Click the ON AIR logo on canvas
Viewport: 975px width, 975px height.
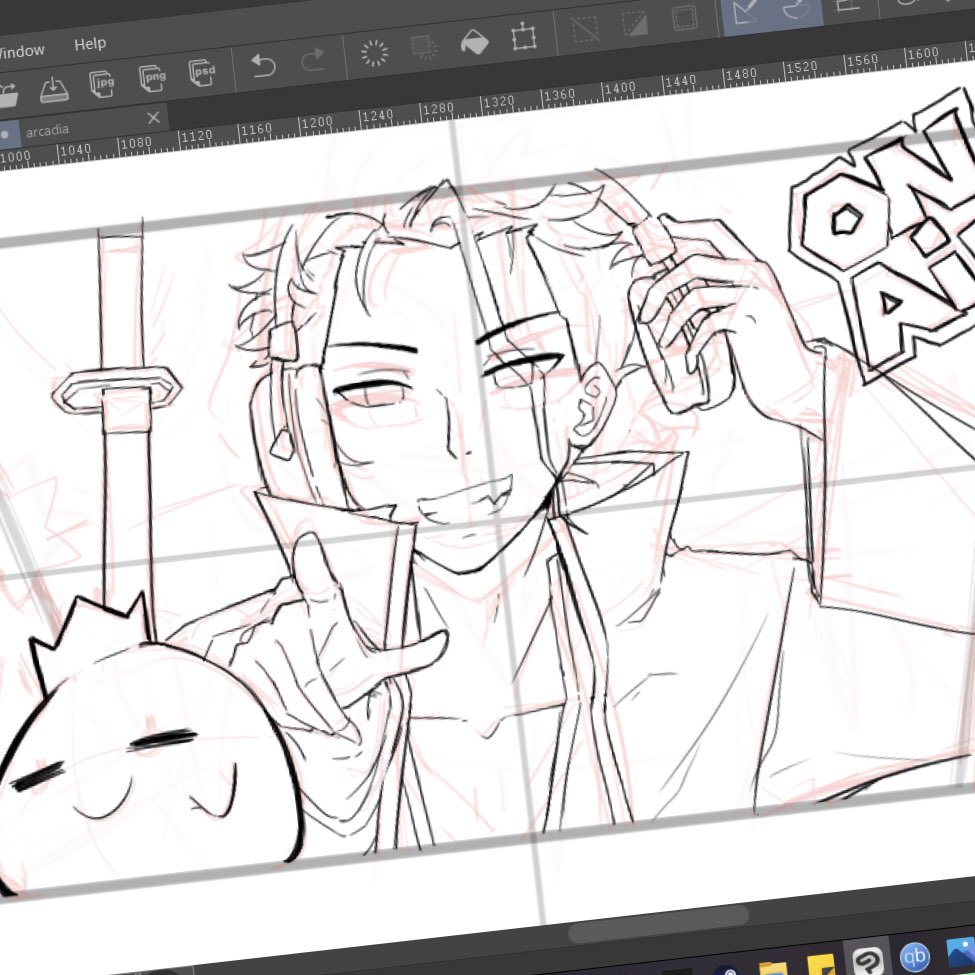(x=883, y=236)
